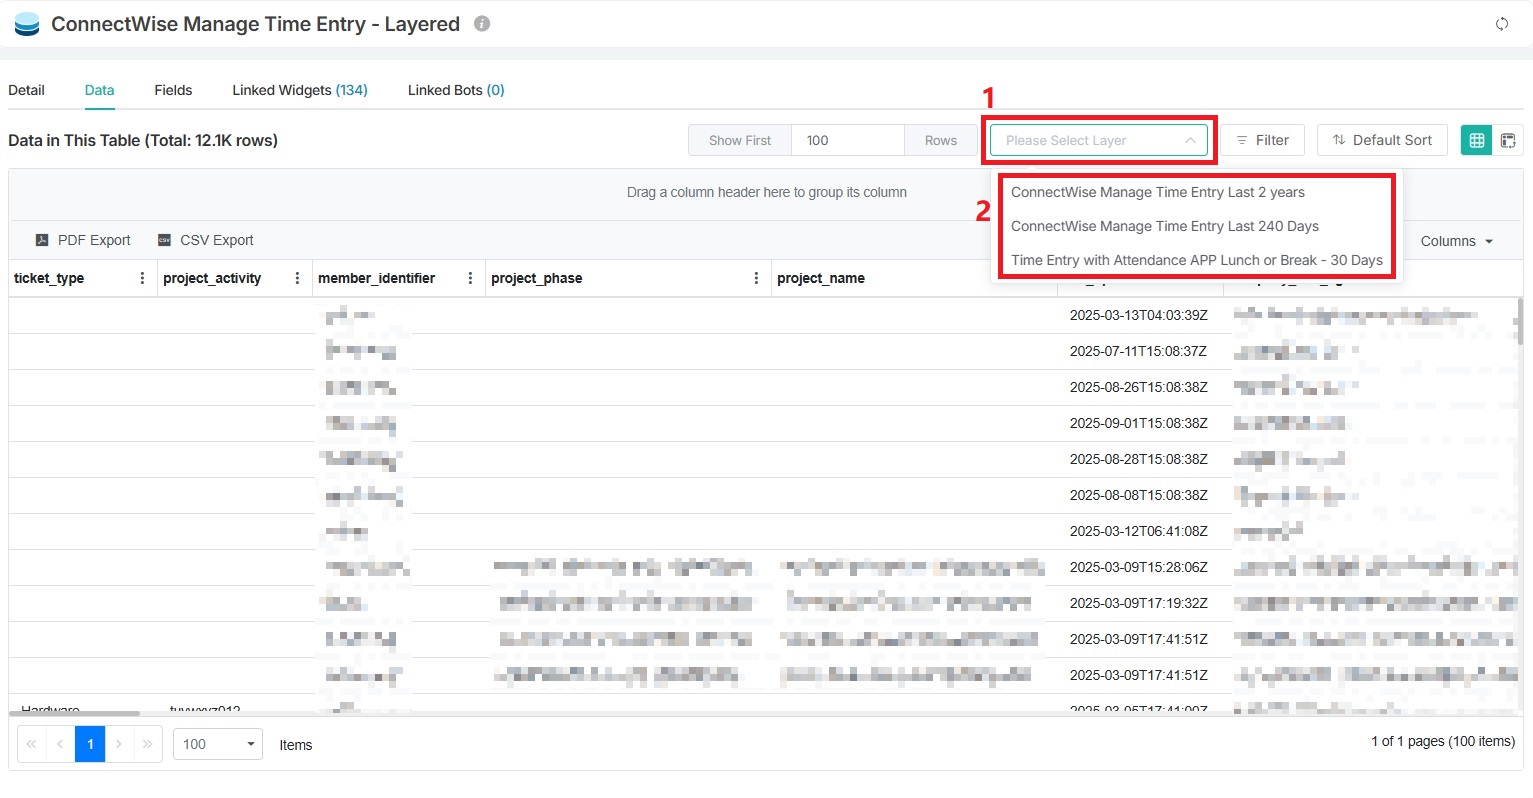Click the Filter button
1533x798 pixels.
1262,141
